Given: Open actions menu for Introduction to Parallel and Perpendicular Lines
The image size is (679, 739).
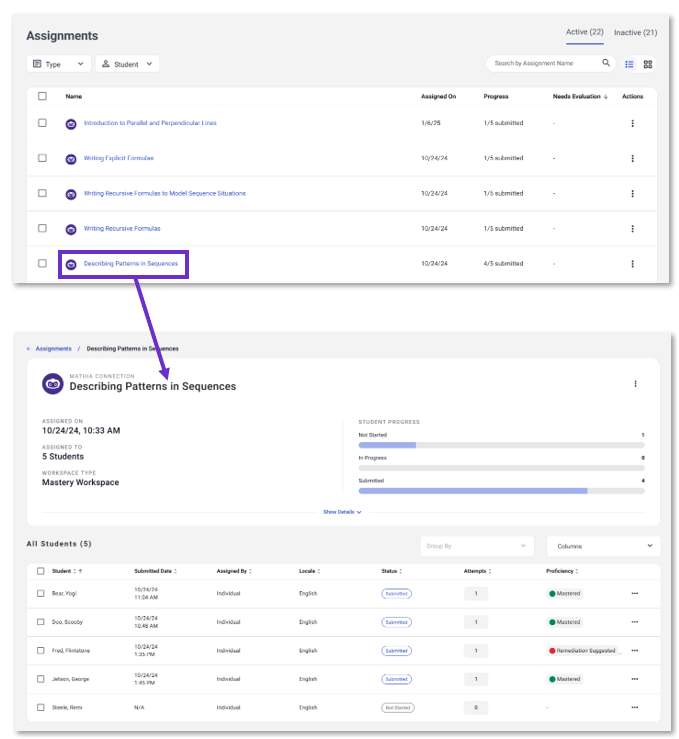Looking at the screenshot, I should click(x=632, y=123).
